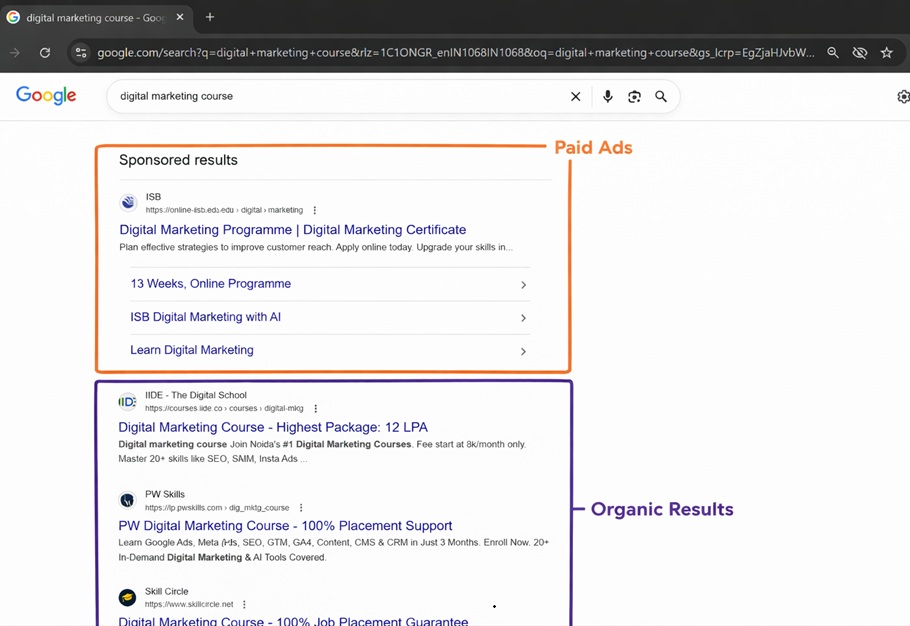The image size is (910, 626).
Task: Reload the current page
Action: coord(44,52)
